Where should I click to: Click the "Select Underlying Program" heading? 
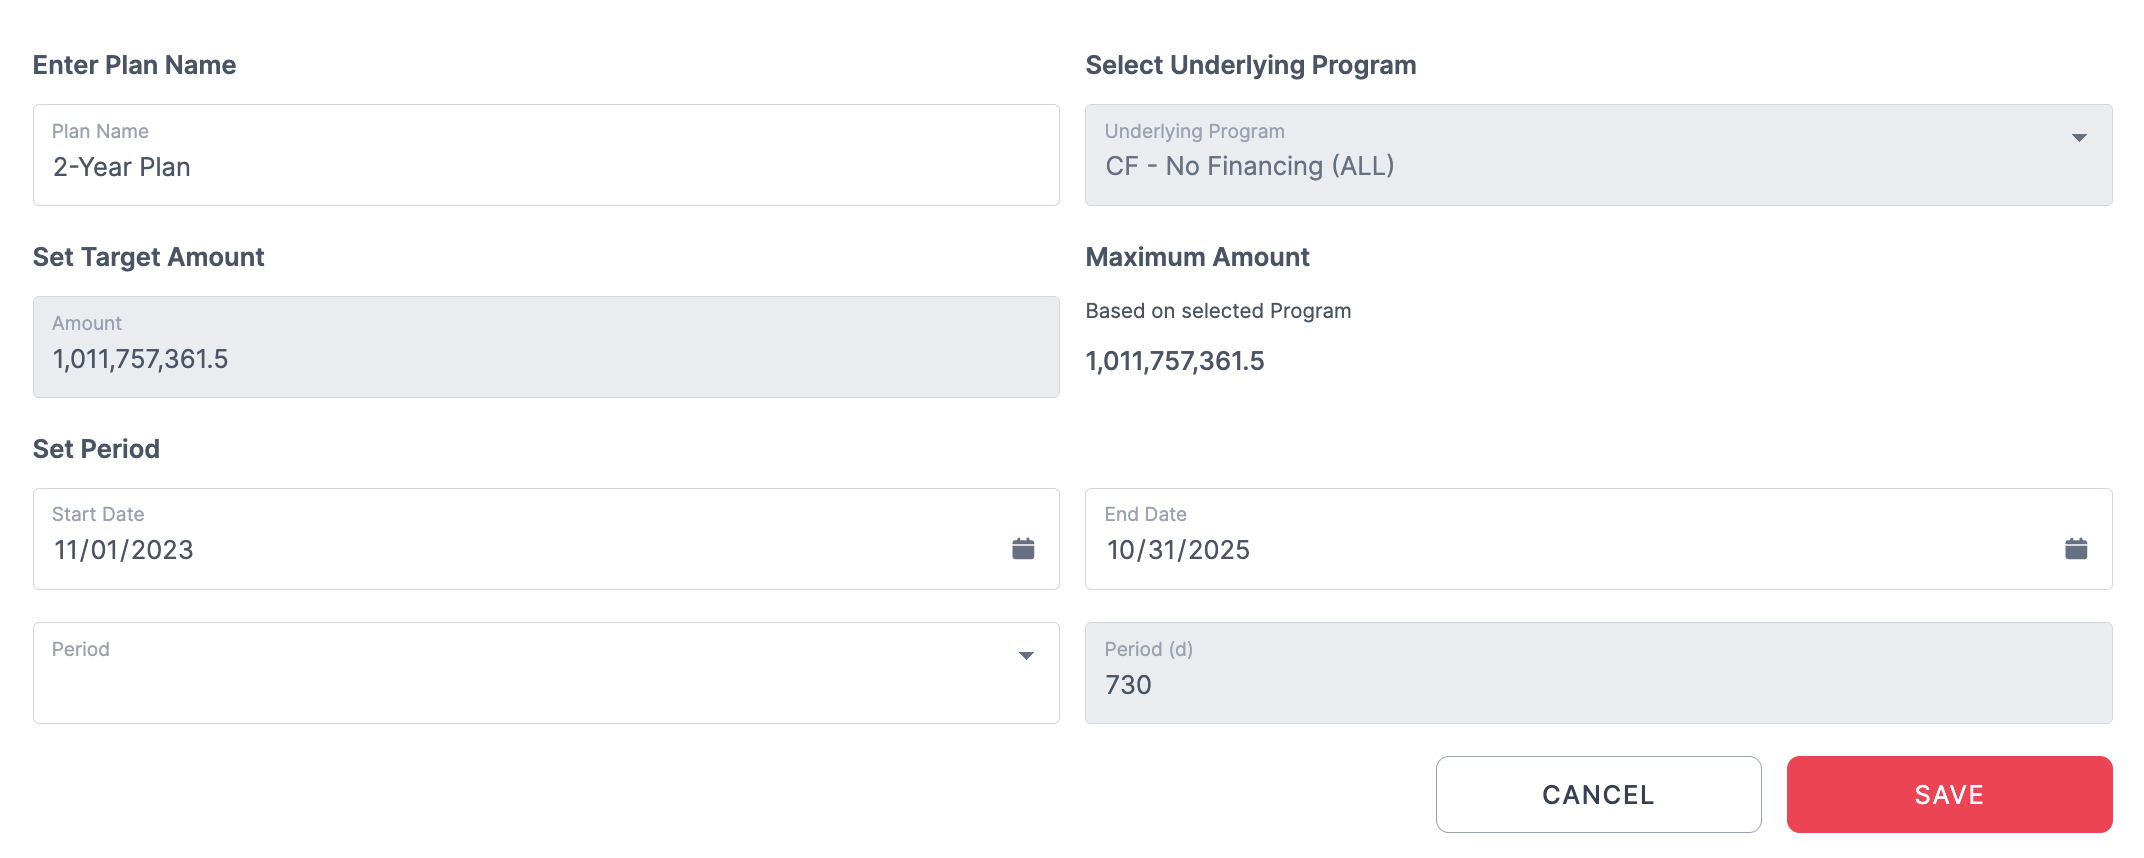[1251, 65]
